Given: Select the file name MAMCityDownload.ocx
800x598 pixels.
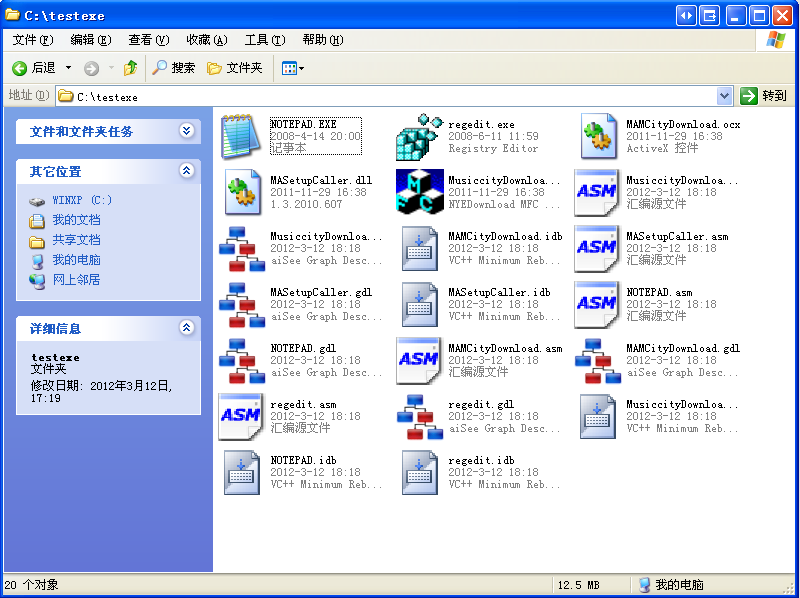Looking at the screenshot, I should point(683,124).
